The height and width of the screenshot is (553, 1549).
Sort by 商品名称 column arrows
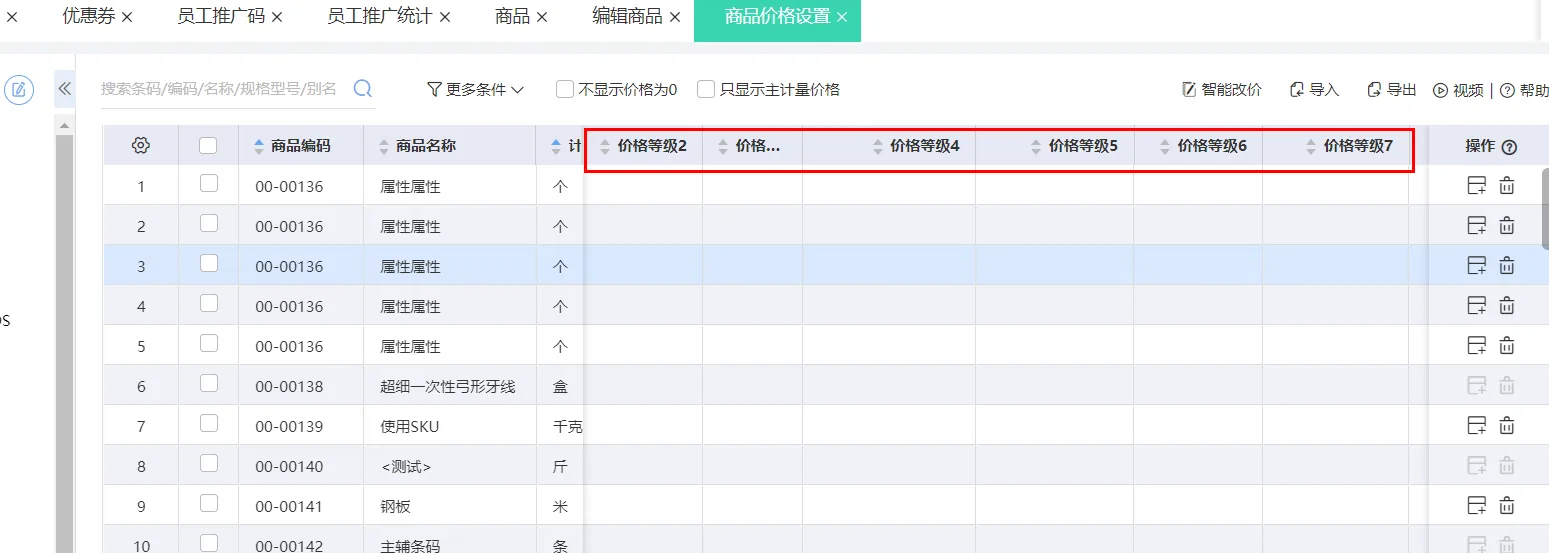(x=384, y=146)
